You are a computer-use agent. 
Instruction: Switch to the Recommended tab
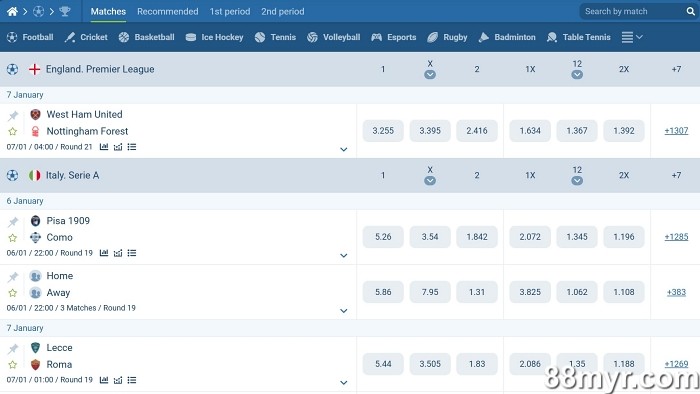coord(167,12)
